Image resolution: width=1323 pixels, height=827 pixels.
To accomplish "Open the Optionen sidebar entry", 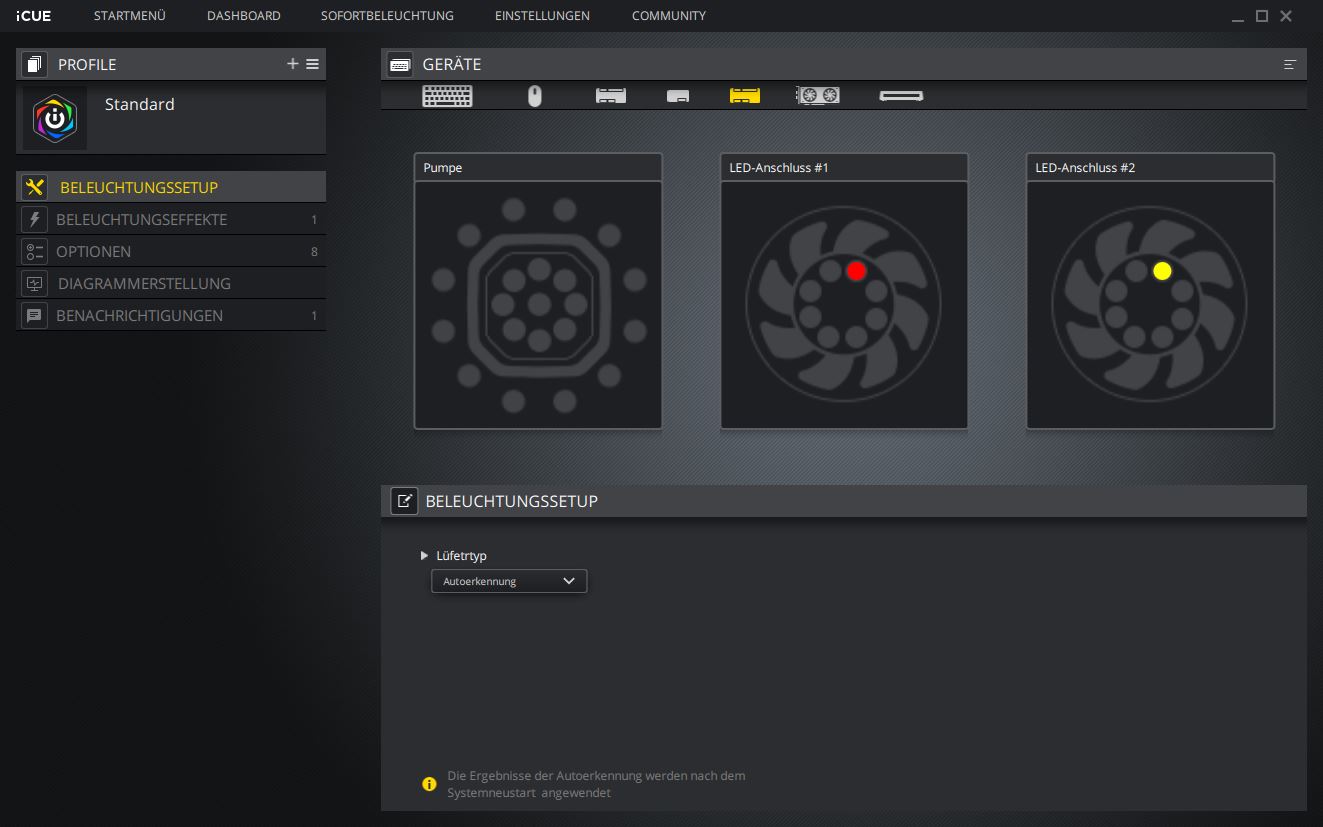I will (93, 252).
